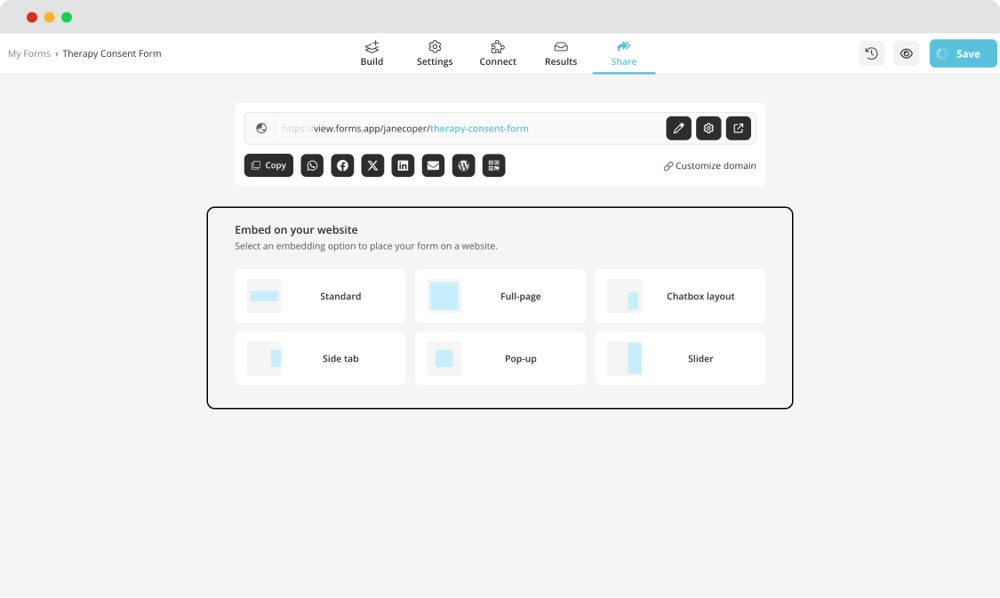Navigate to My Forms breadcrumb

29,54
